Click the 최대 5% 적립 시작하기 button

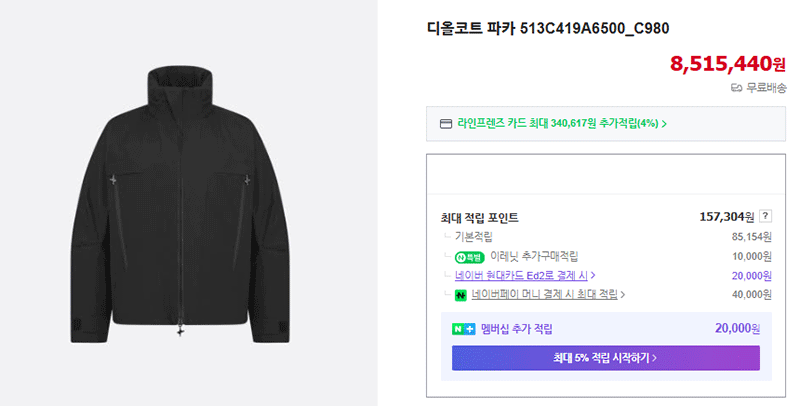point(606,358)
